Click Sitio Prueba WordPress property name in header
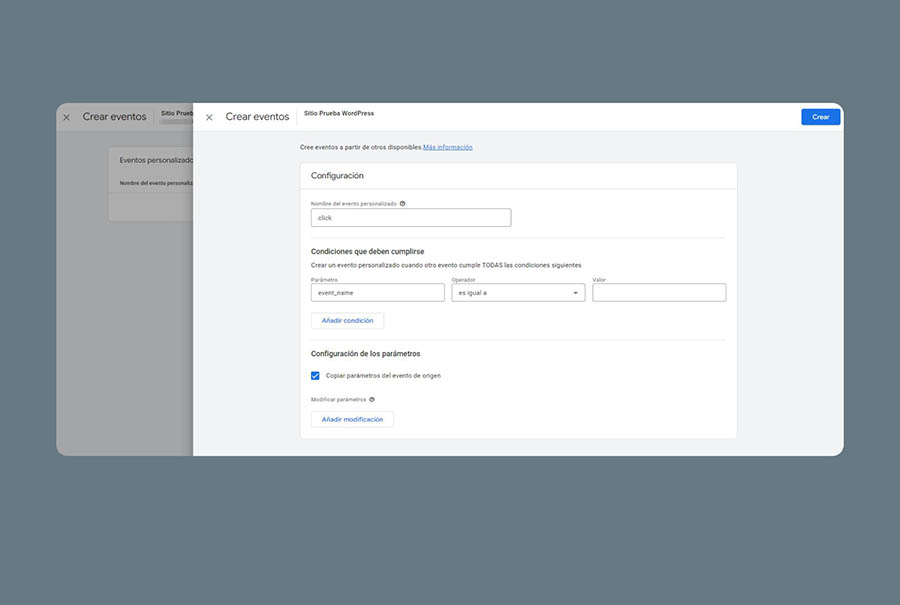 point(339,114)
